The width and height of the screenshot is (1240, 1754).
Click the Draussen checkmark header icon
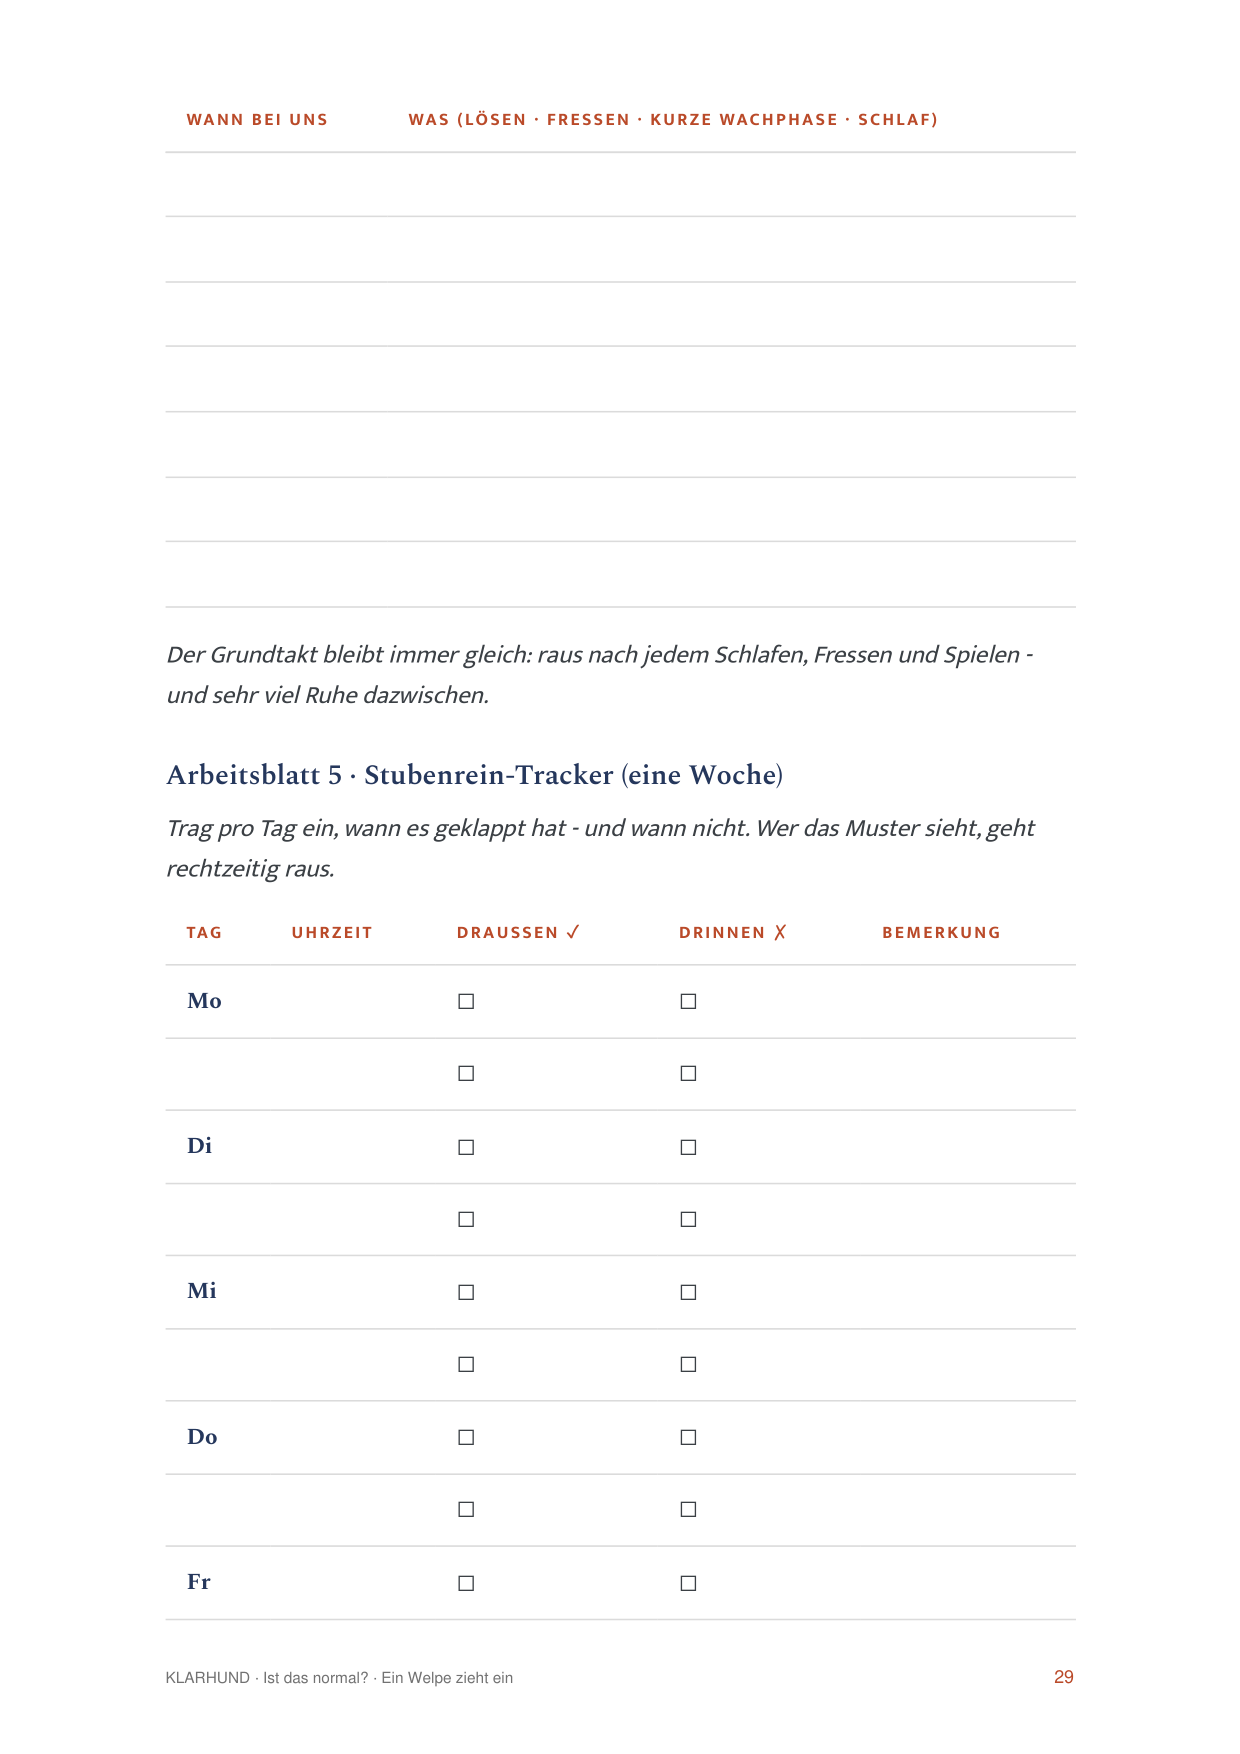click(573, 932)
